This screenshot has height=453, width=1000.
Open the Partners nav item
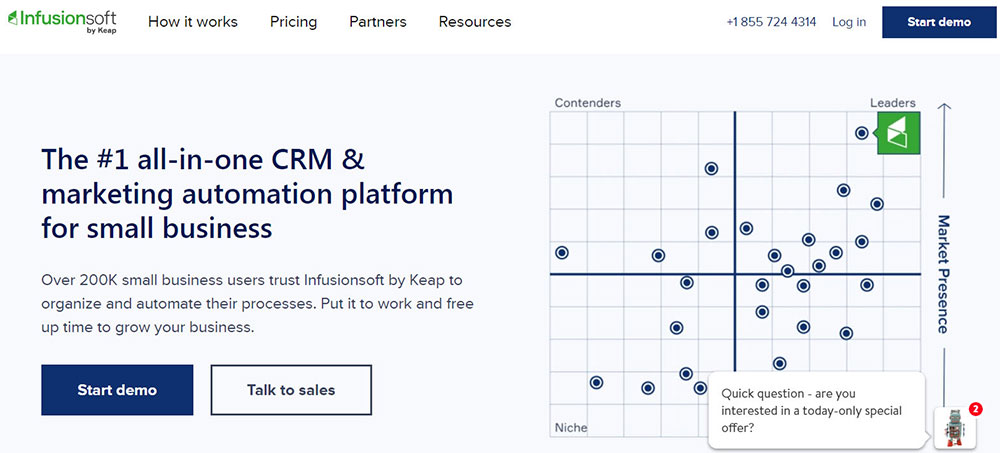point(378,22)
